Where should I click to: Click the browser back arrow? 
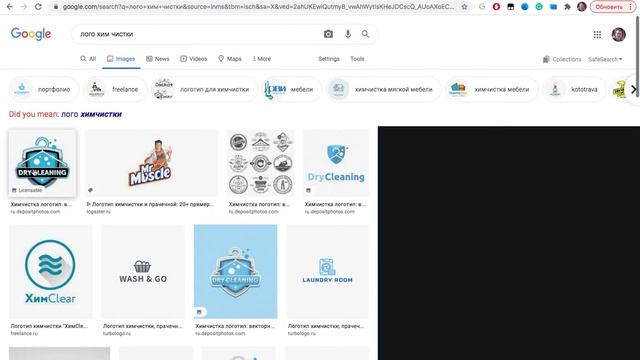(x=9, y=7)
